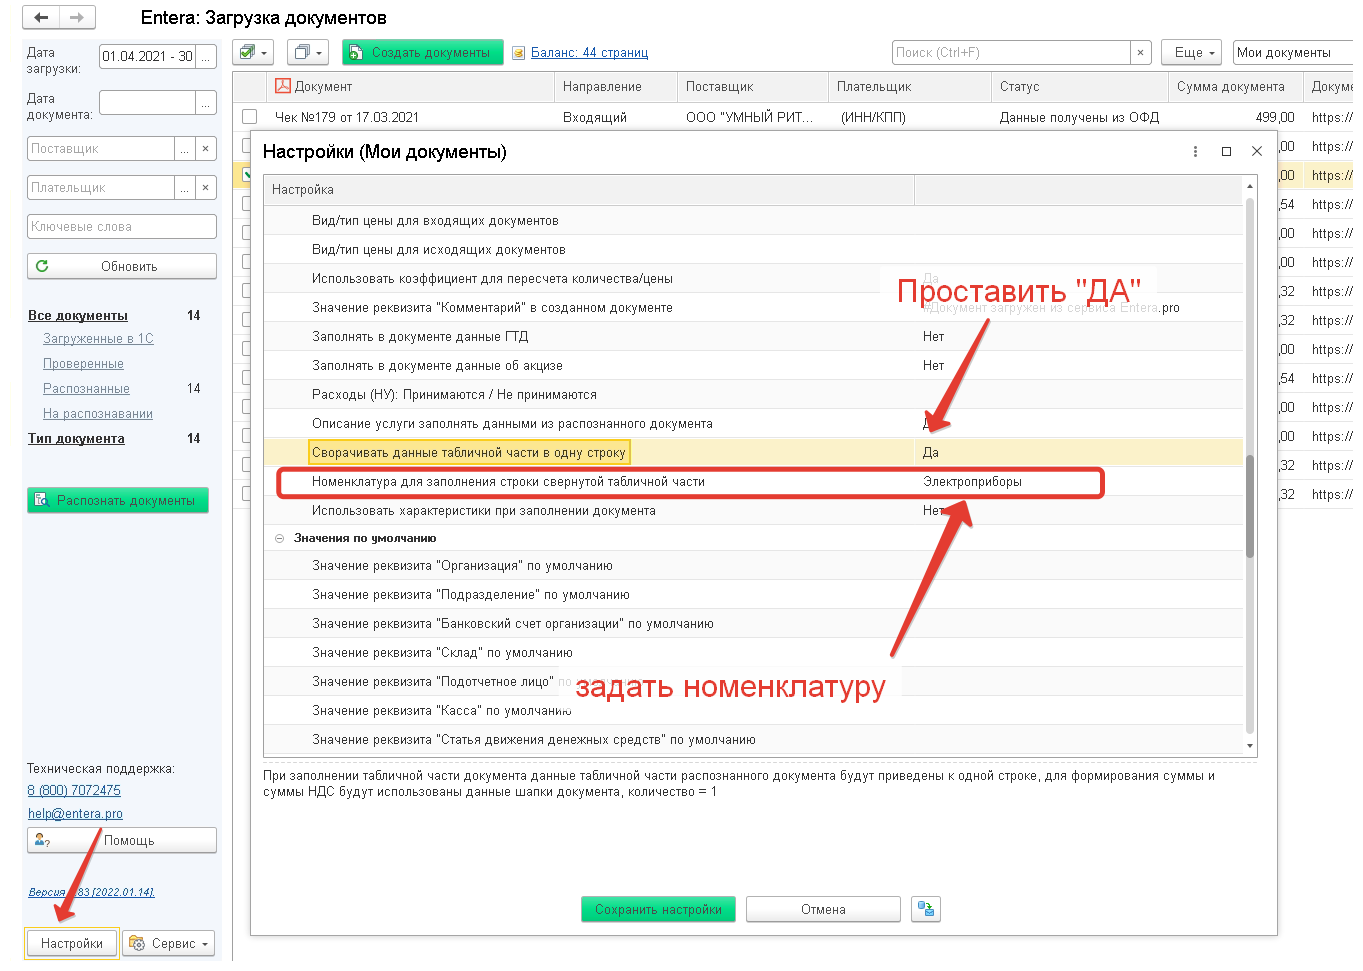This screenshot has width=1363, height=971.
Task: Select Вид/тип цены для входящих документов row
Action: pyautogui.click(x=753, y=221)
